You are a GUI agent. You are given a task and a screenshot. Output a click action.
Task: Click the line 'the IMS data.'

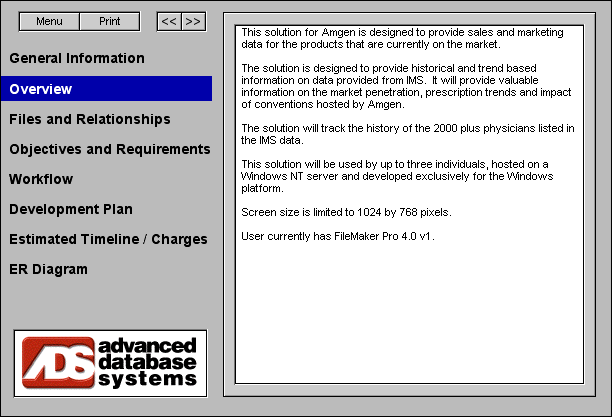[x=272, y=140]
